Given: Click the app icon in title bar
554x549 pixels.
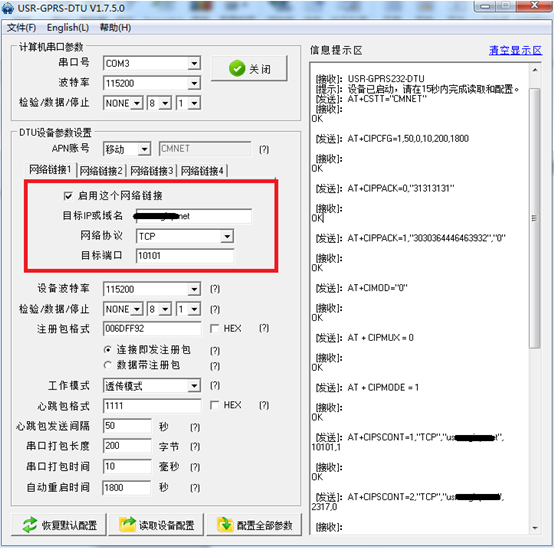Looking at the screenshot, I should [8, 8].
